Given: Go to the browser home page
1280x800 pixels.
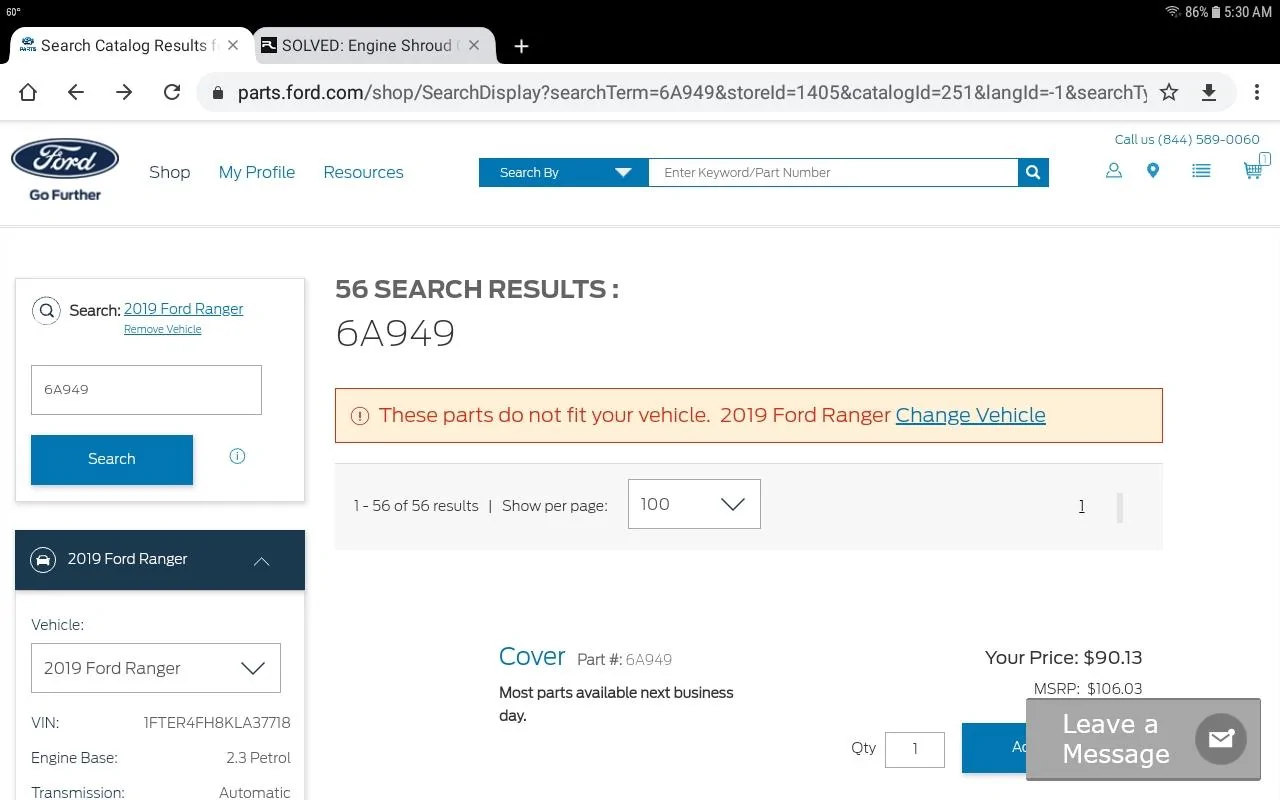Looking at the screenshot, I should (28, 92).
